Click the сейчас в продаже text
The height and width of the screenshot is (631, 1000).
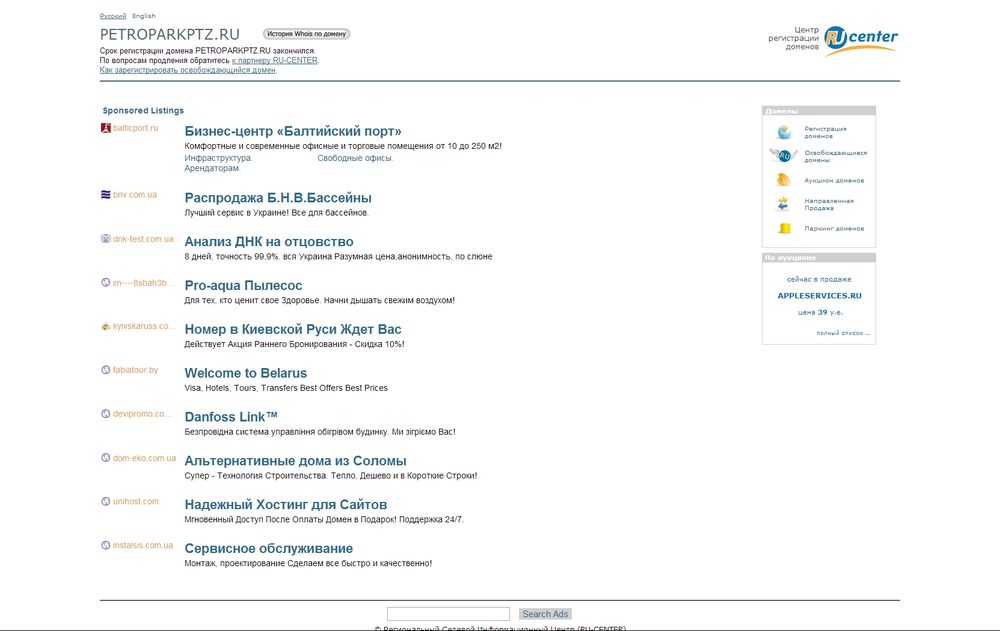pos(820,279)
